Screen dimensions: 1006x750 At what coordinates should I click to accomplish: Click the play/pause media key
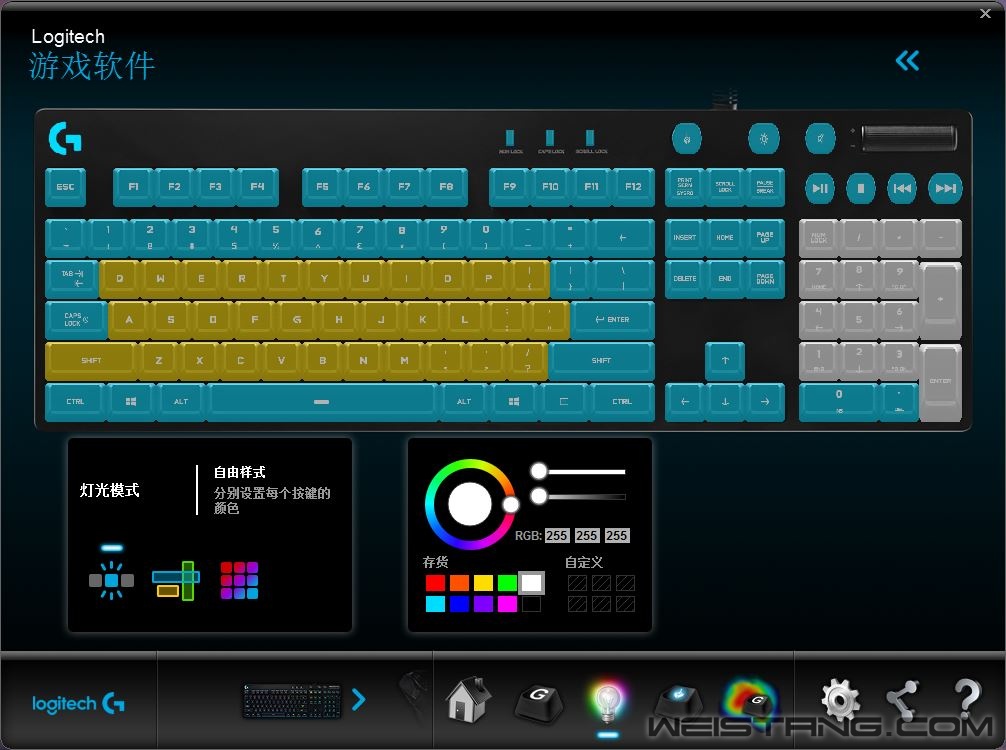click(820, 188)
